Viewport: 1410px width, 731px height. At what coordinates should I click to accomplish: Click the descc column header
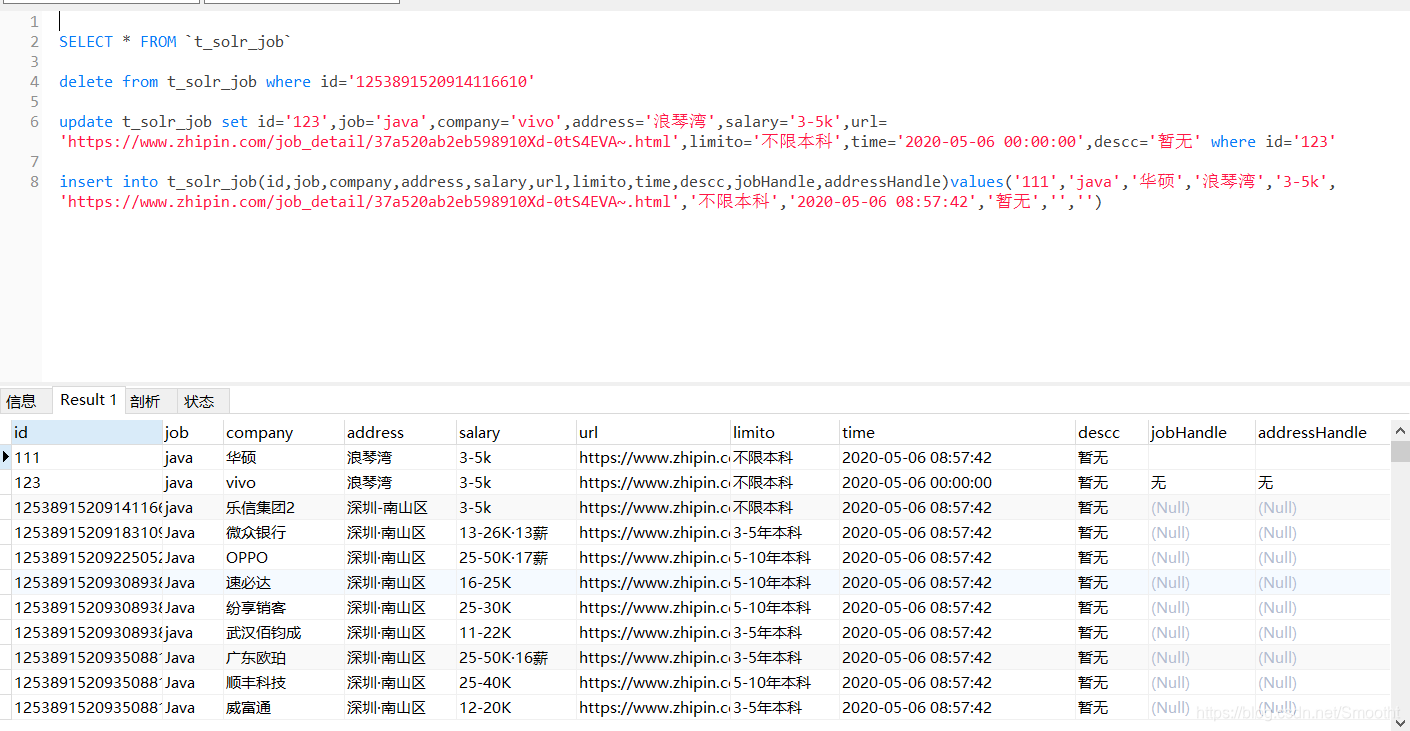(x=1111, y=432)
